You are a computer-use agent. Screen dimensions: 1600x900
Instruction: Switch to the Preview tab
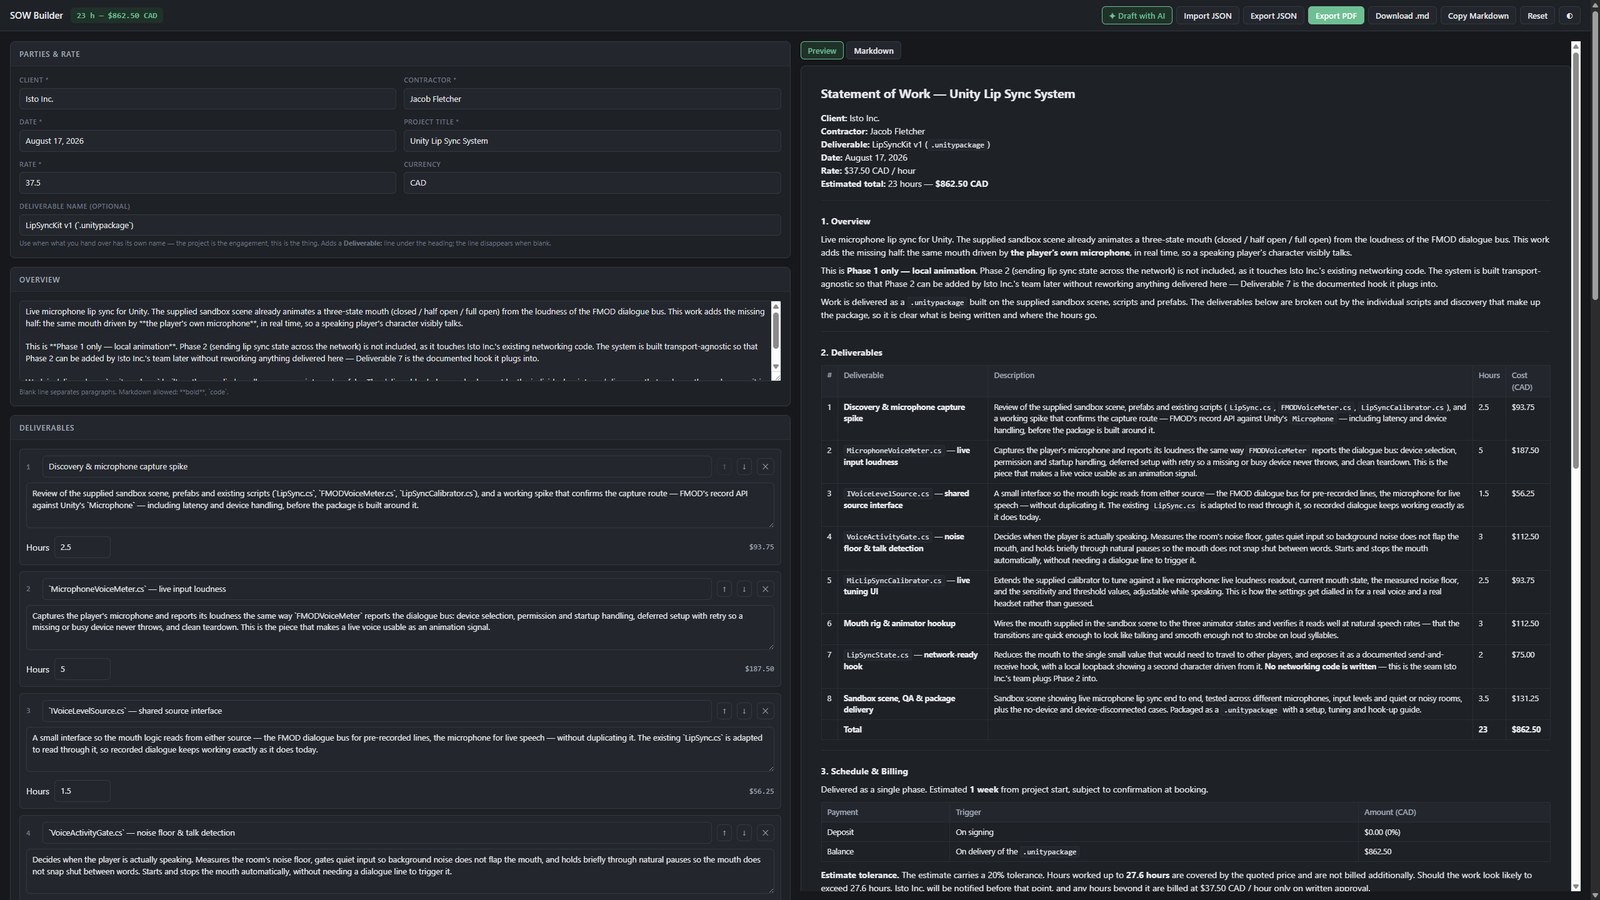click(x=822, y=51)
